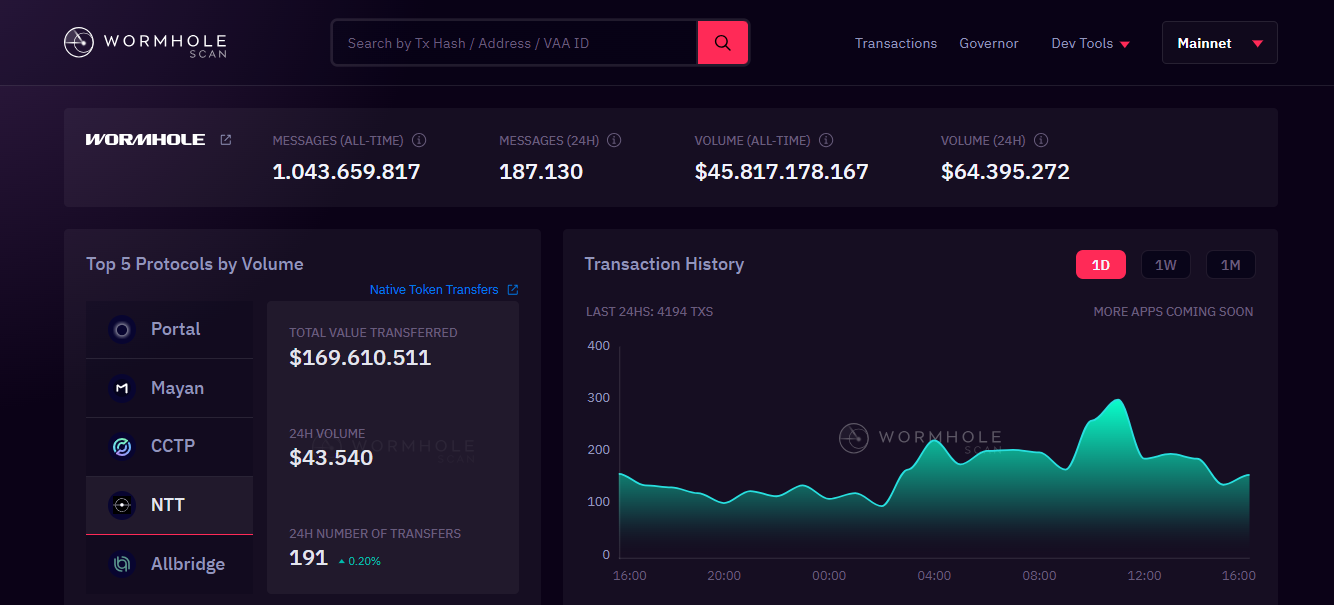The image size is (1334, 605).
Task: Click the 'Top 5 Protocols by Volume' heading
Action: pyautogui.click(x=195, y=264)
